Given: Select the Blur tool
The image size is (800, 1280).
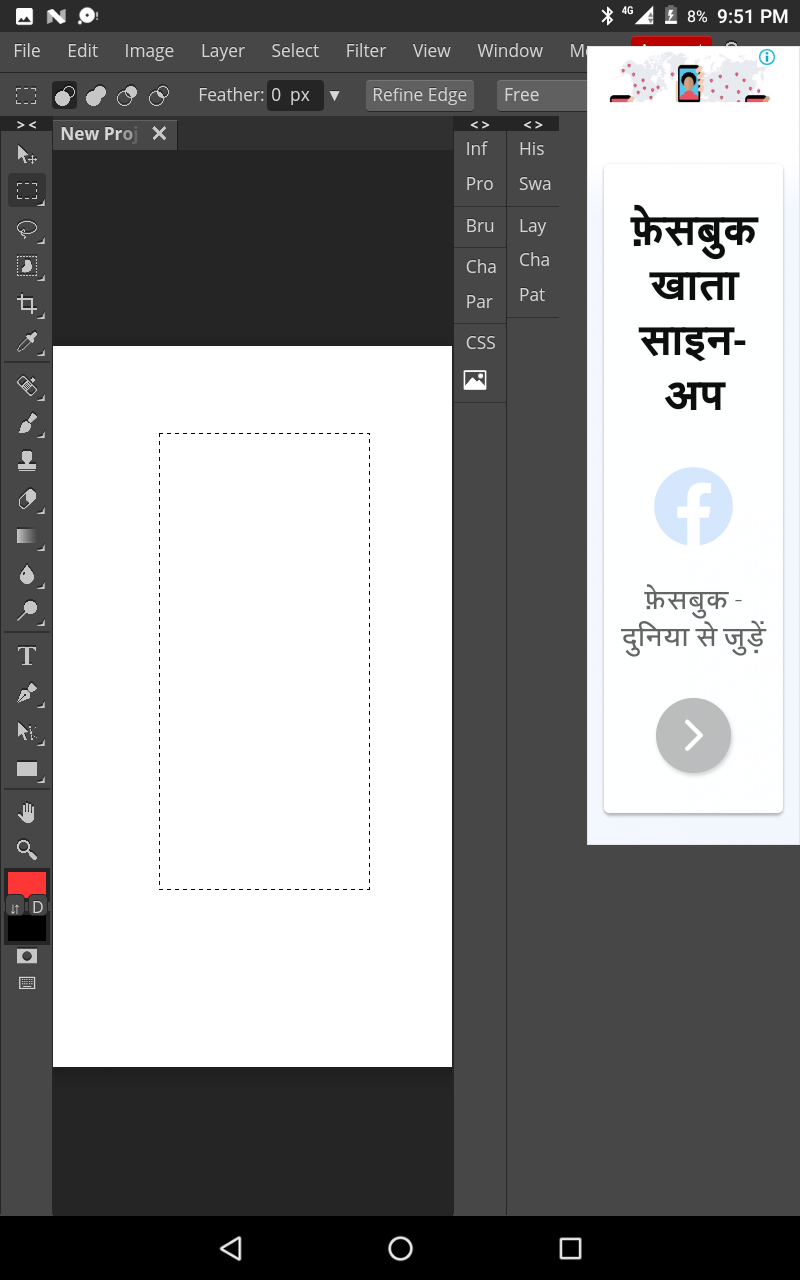Looking at the screenshot, I should coord(27,573).
